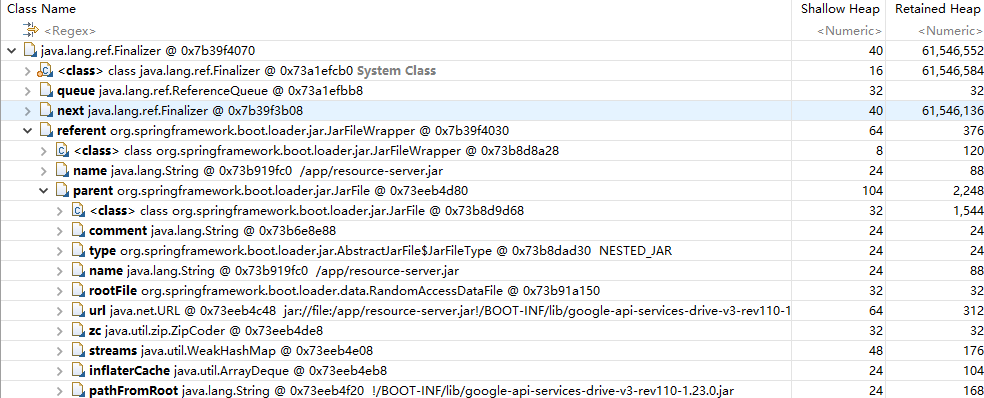984x398 pixels.
Task: Expand the class JarFileWrapper @ 0x73b8d8a28 row
Action: (43, 151)
